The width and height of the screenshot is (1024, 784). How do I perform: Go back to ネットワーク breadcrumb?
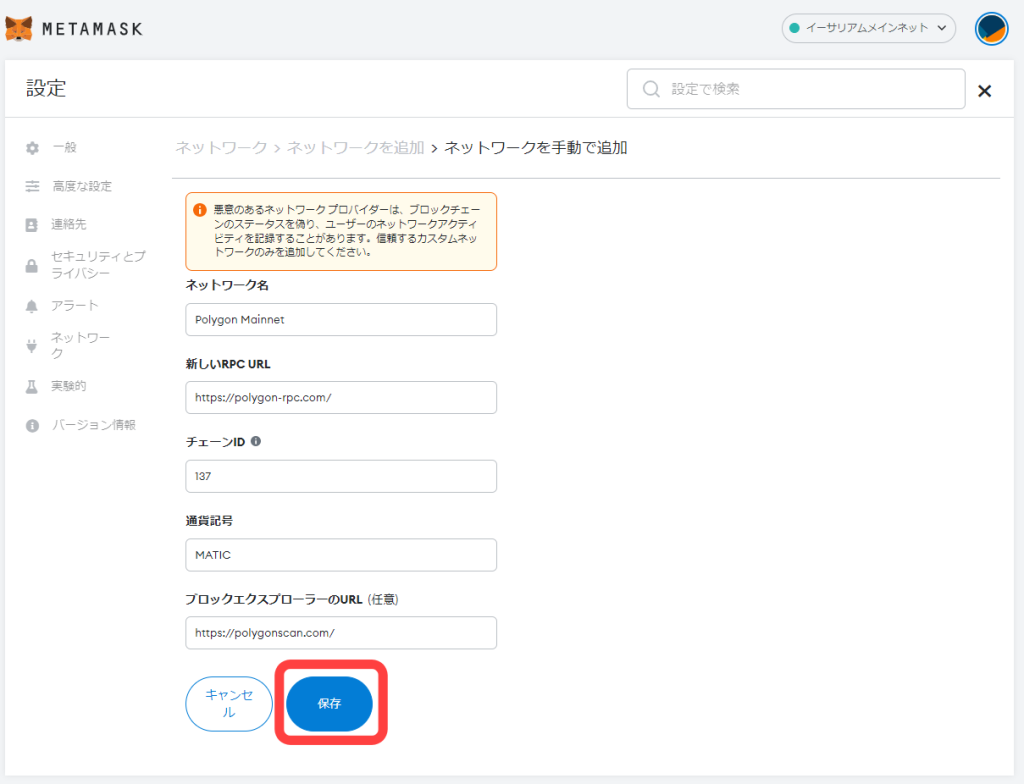coord(221,148)
